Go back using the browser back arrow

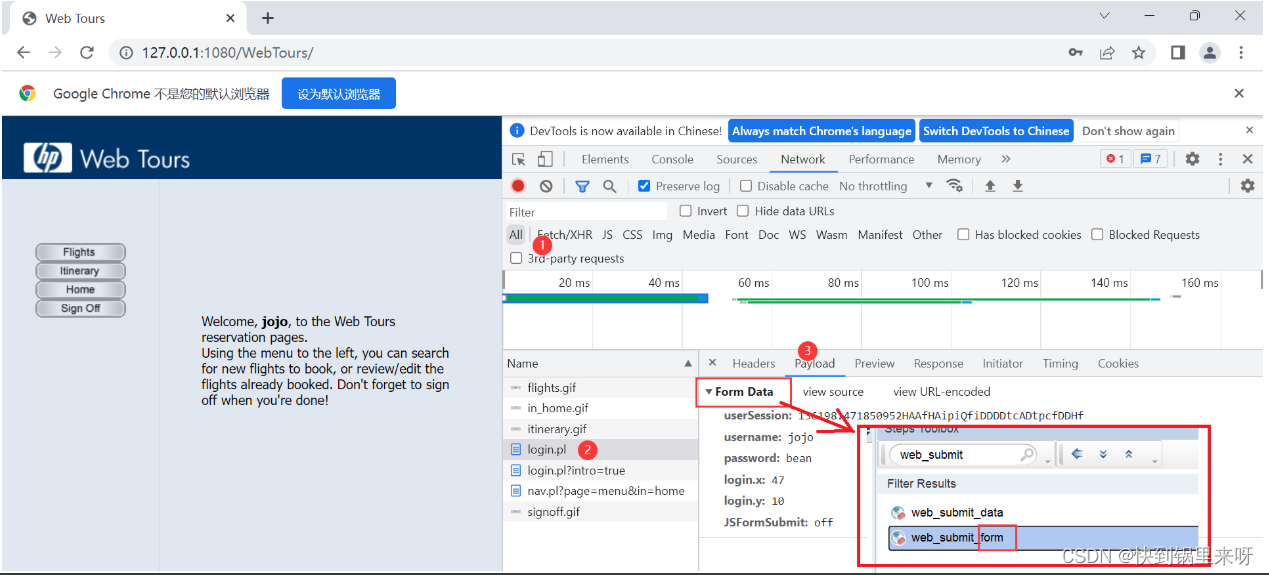coord(23,53)
